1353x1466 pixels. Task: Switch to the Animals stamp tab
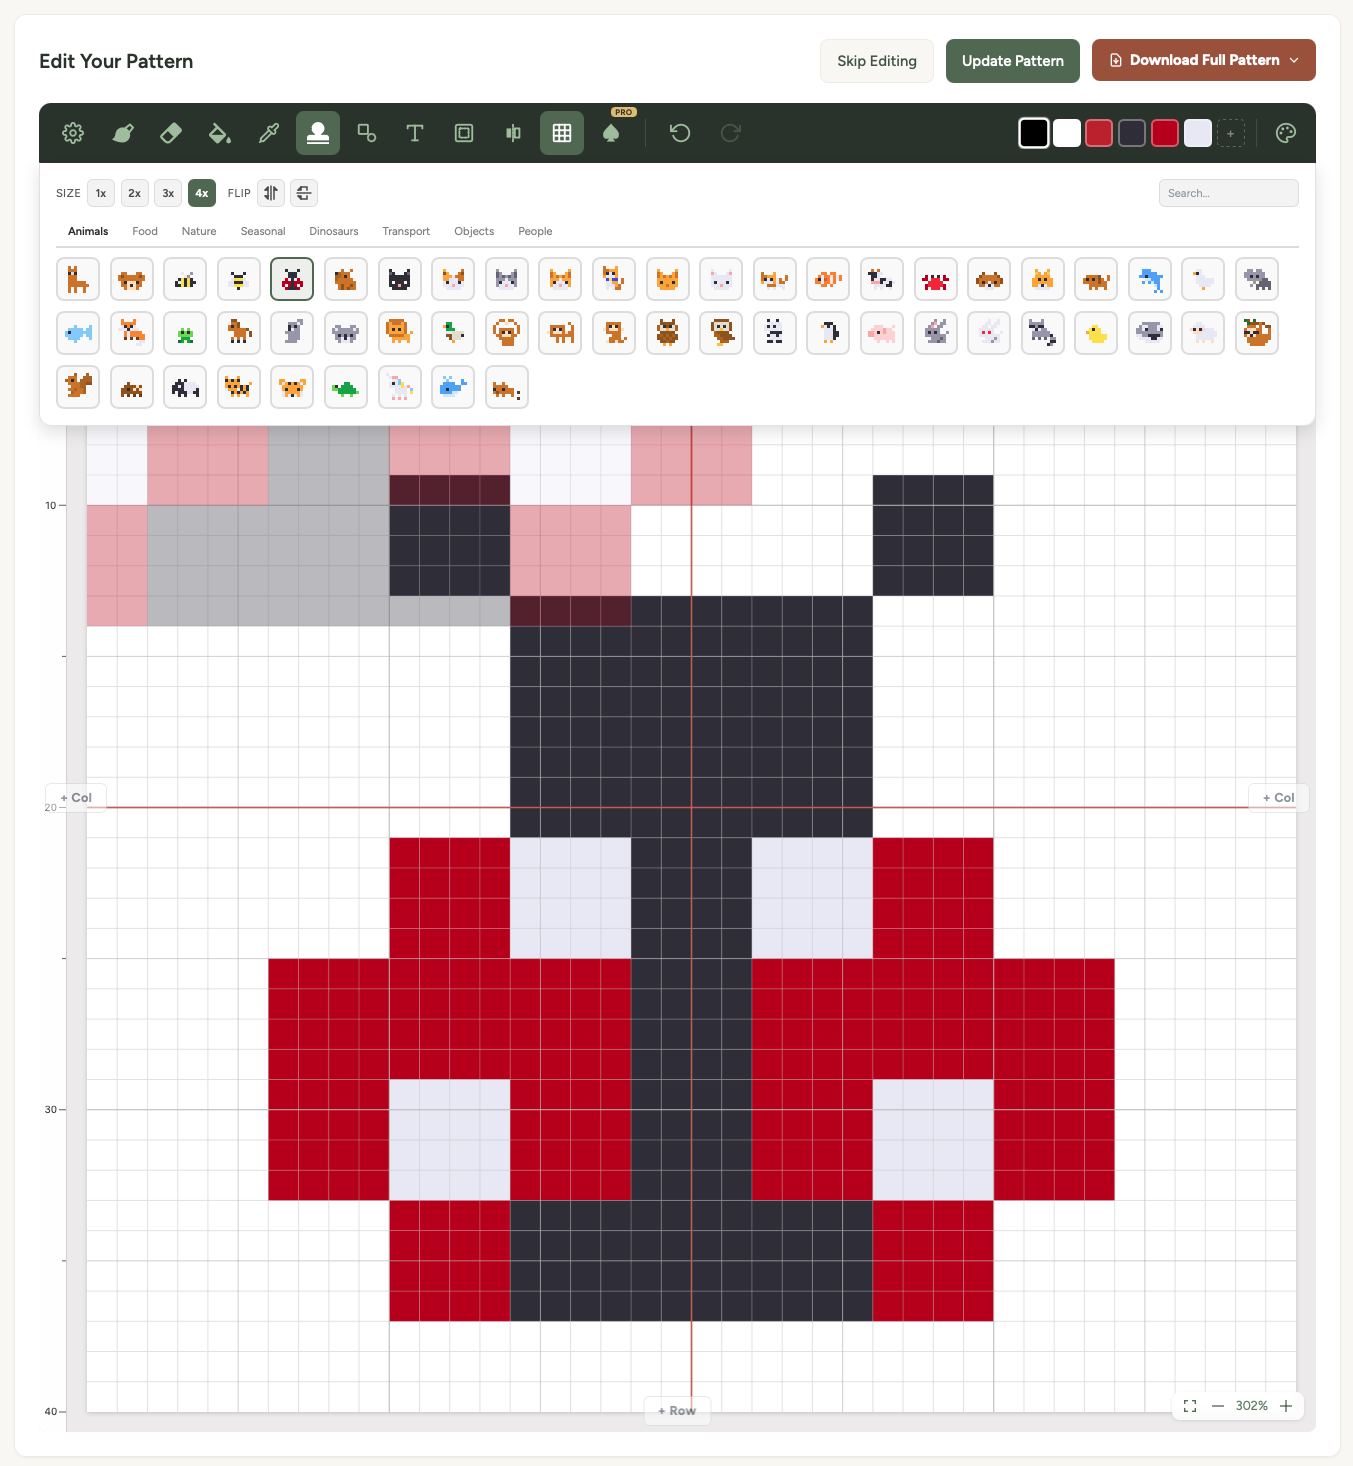tap(88, 231)
